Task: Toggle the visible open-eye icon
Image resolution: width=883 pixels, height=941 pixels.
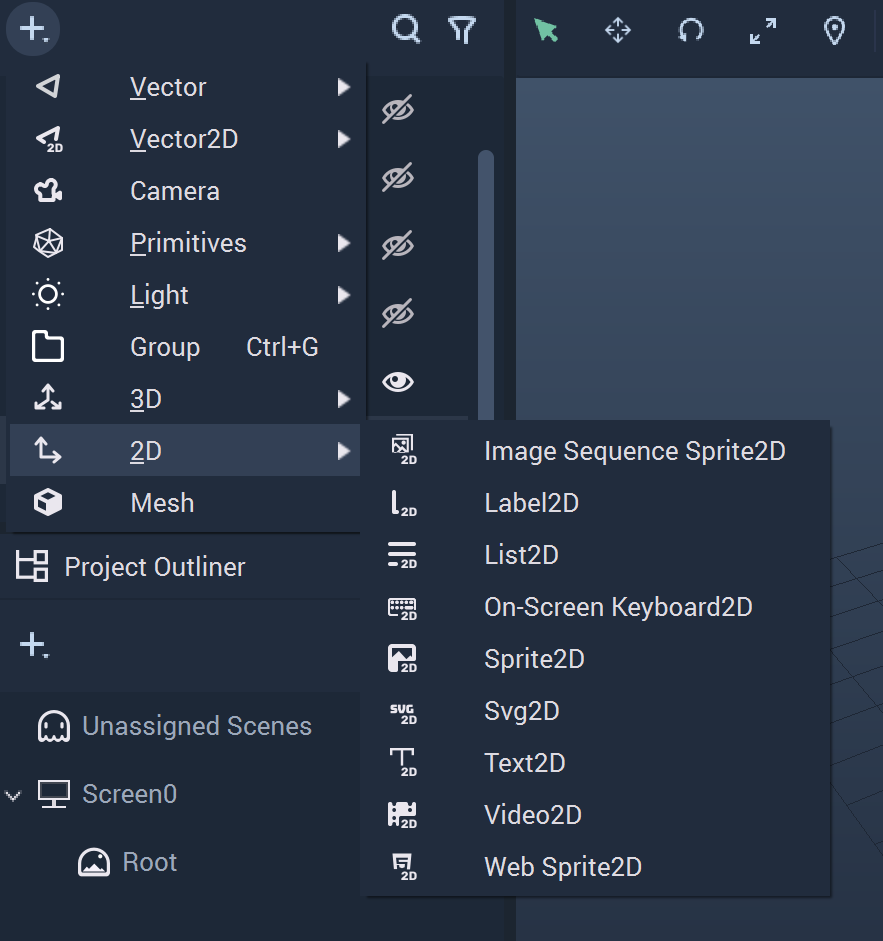Action: (x=397, y=382)
